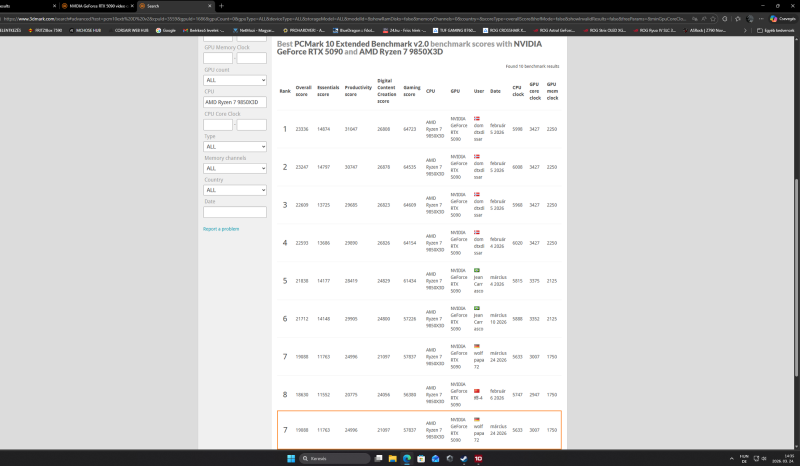This screenshot has width=800, height=466.
Task: Open rank 1 overall score 23336
Action: coord(302,129)
